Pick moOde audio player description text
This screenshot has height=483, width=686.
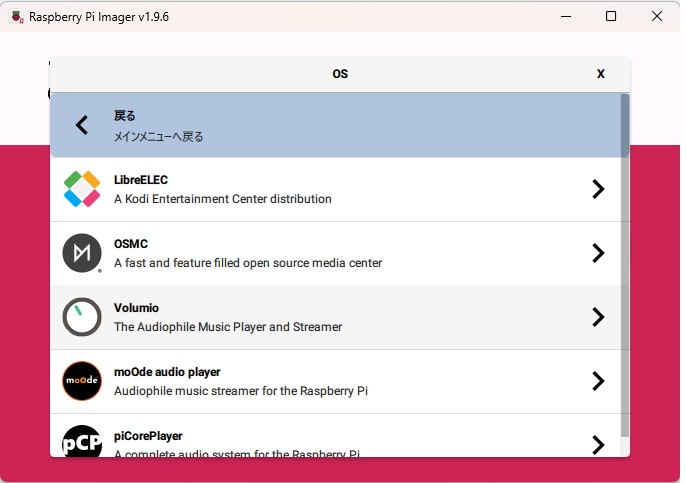(x=240, y=391)
